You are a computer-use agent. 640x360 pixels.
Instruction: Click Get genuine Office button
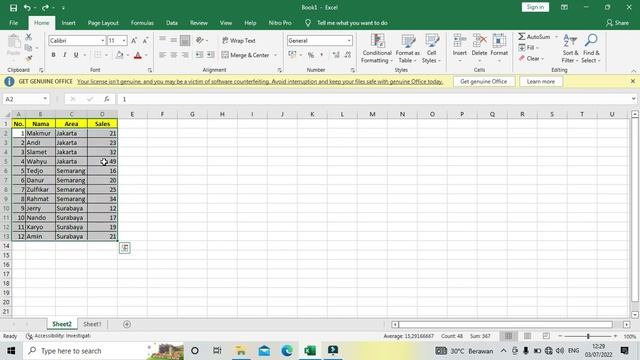click(484, 82)
